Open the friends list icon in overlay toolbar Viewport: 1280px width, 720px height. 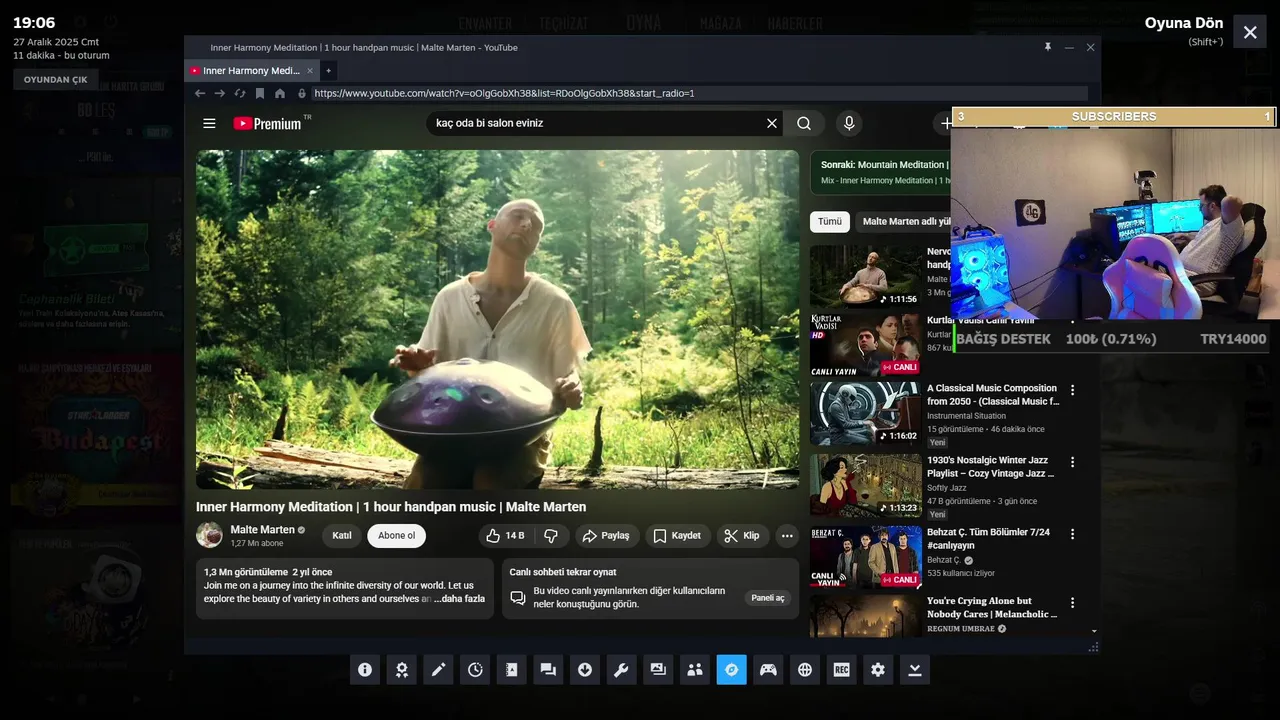tap(695, 670)
